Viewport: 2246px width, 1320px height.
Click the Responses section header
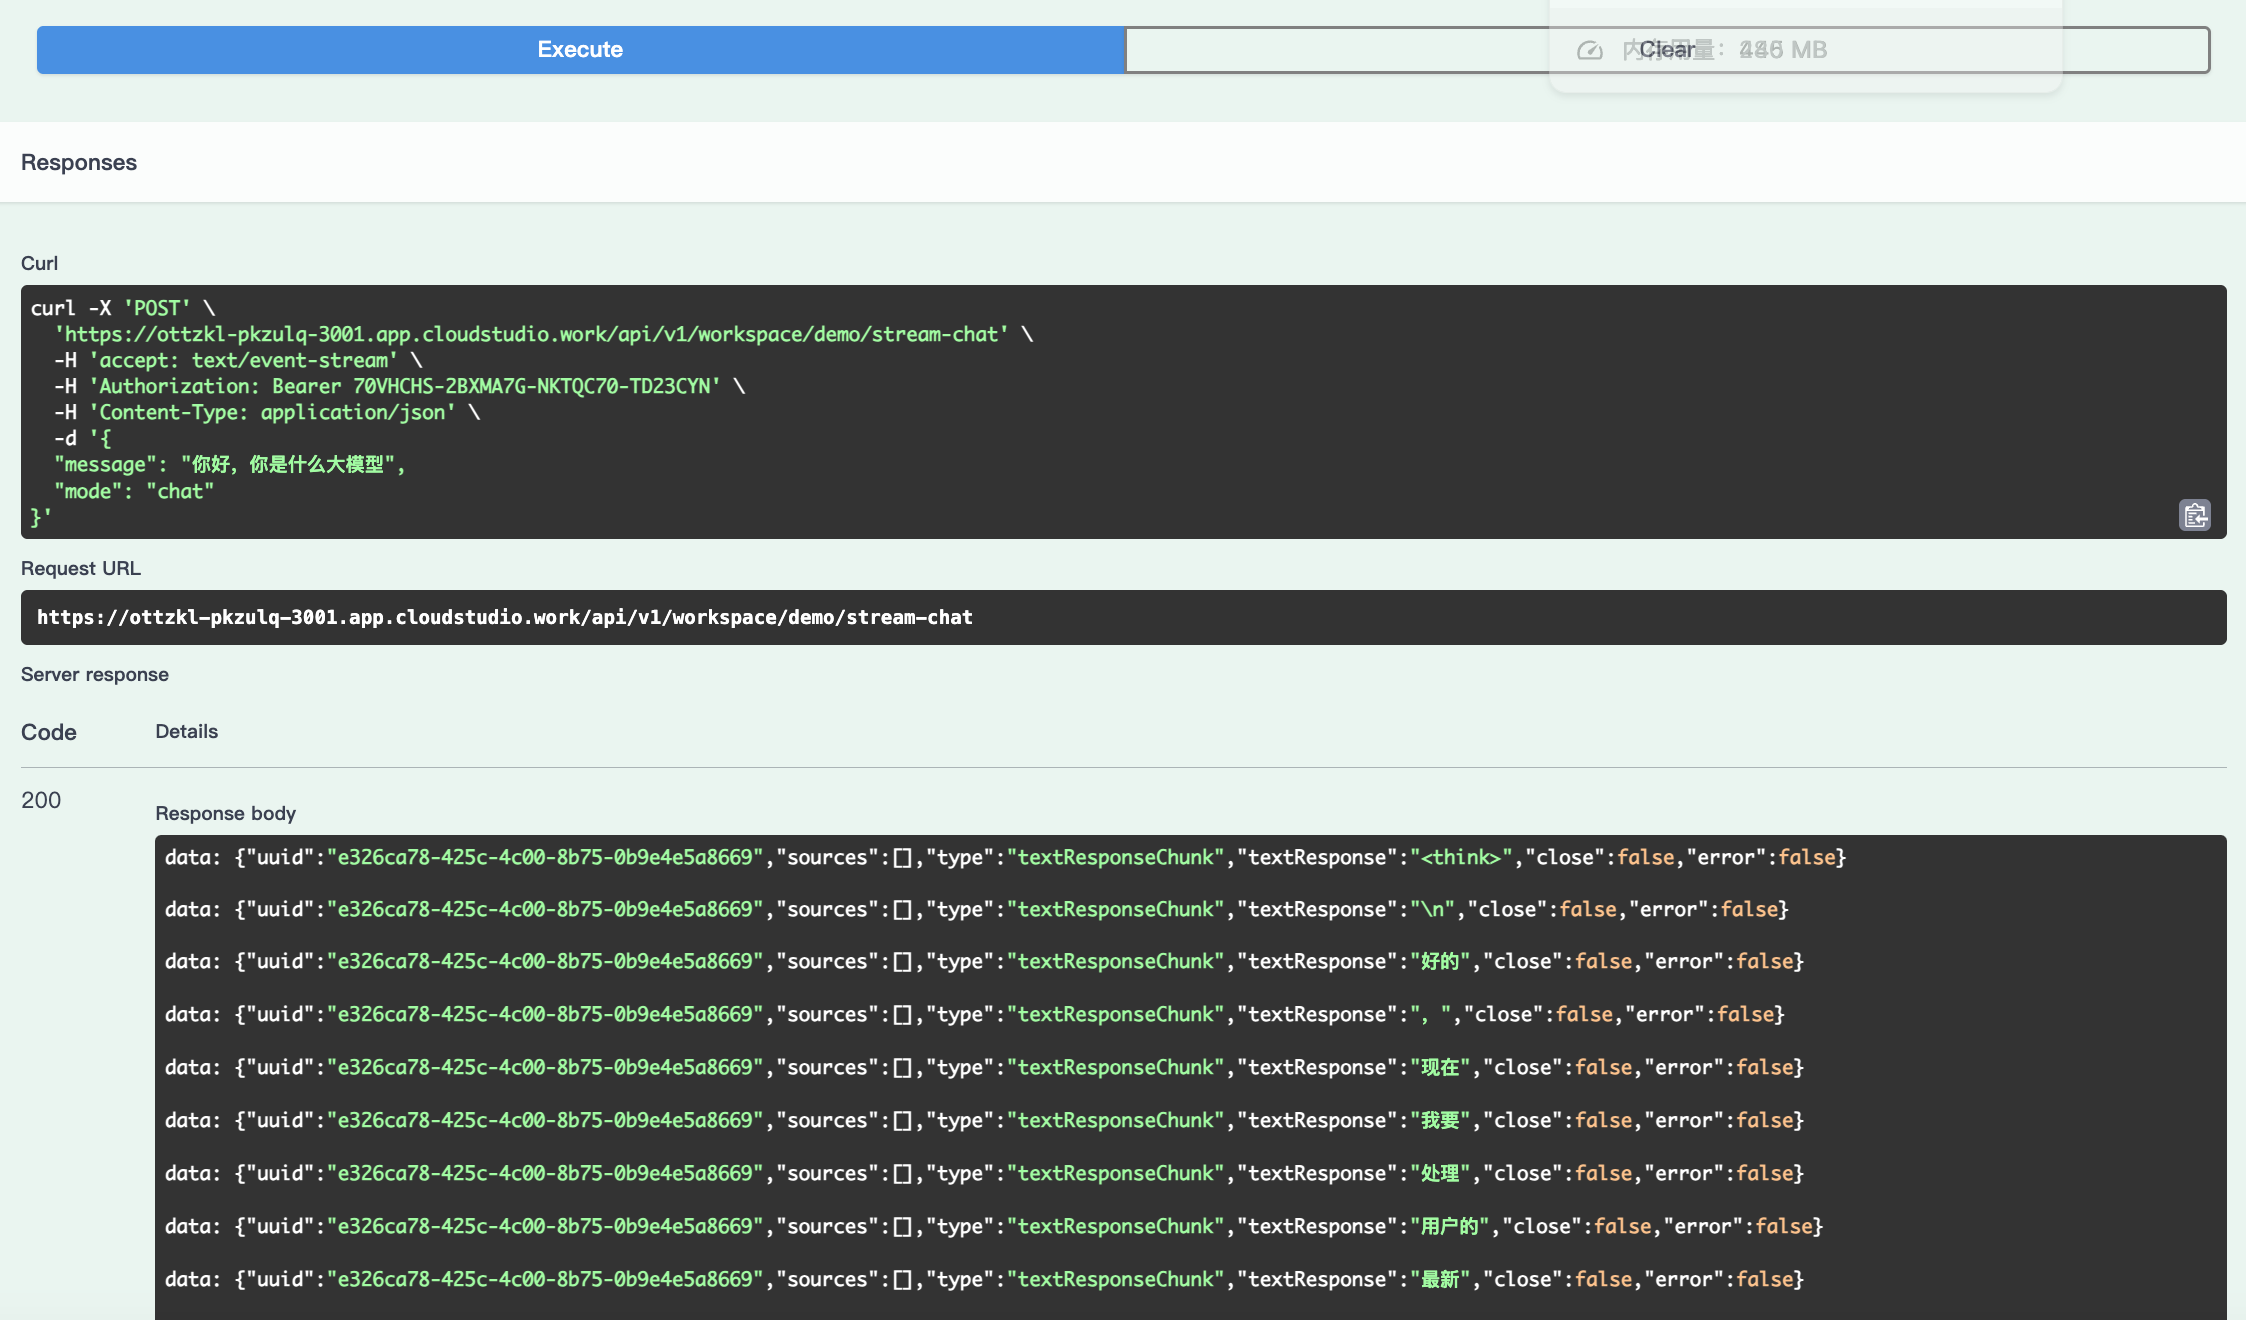[79, 162]
